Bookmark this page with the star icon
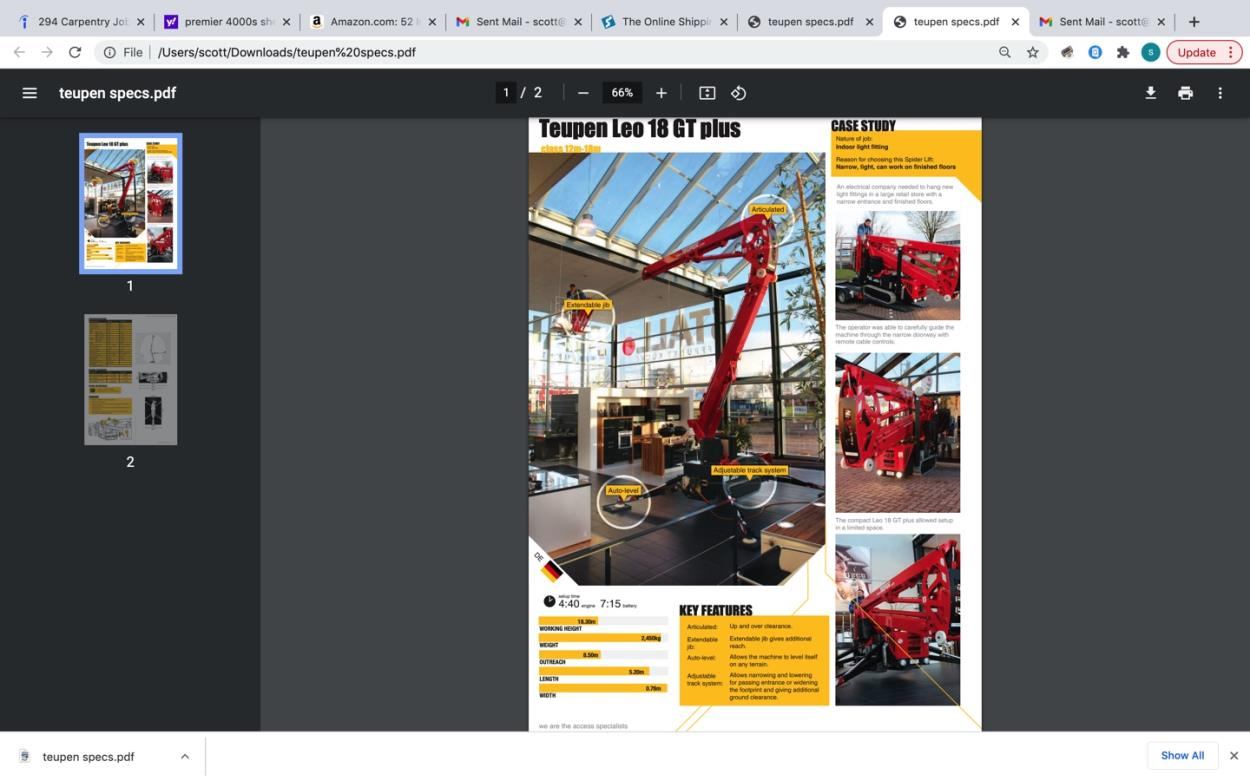Image resolution: width=1250 pixels, height=781 pixels. click(1033, 52)
